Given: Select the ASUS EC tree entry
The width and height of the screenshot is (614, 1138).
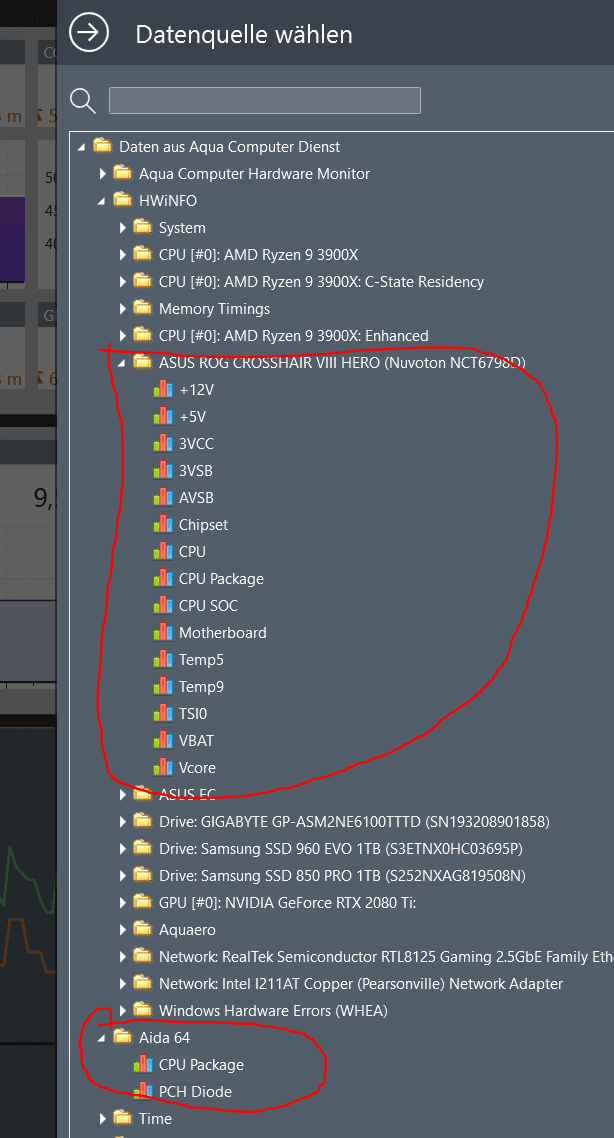Looking at the screenshot, I should pos(187,795).
